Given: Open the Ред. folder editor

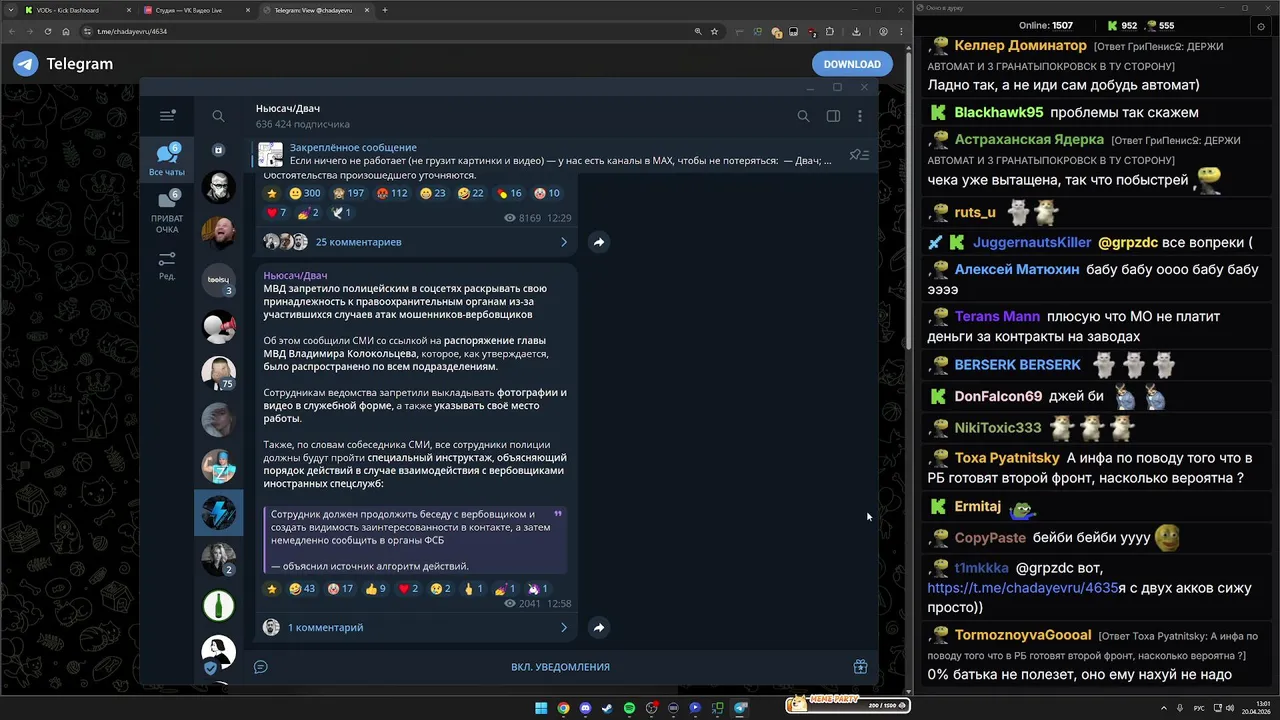Looking at the screenshot, I should (167, 265).
